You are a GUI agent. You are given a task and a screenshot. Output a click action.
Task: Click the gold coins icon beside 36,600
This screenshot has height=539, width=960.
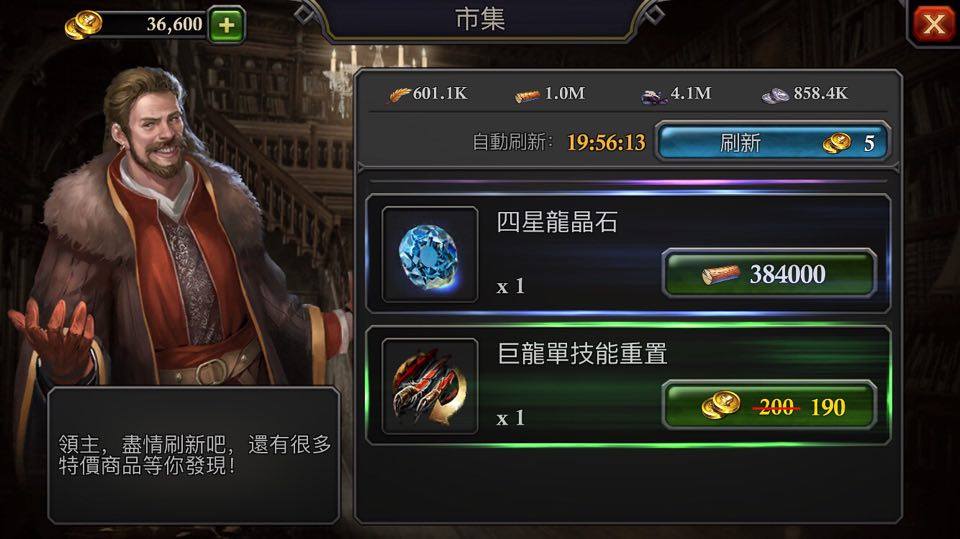coord(83,25)
